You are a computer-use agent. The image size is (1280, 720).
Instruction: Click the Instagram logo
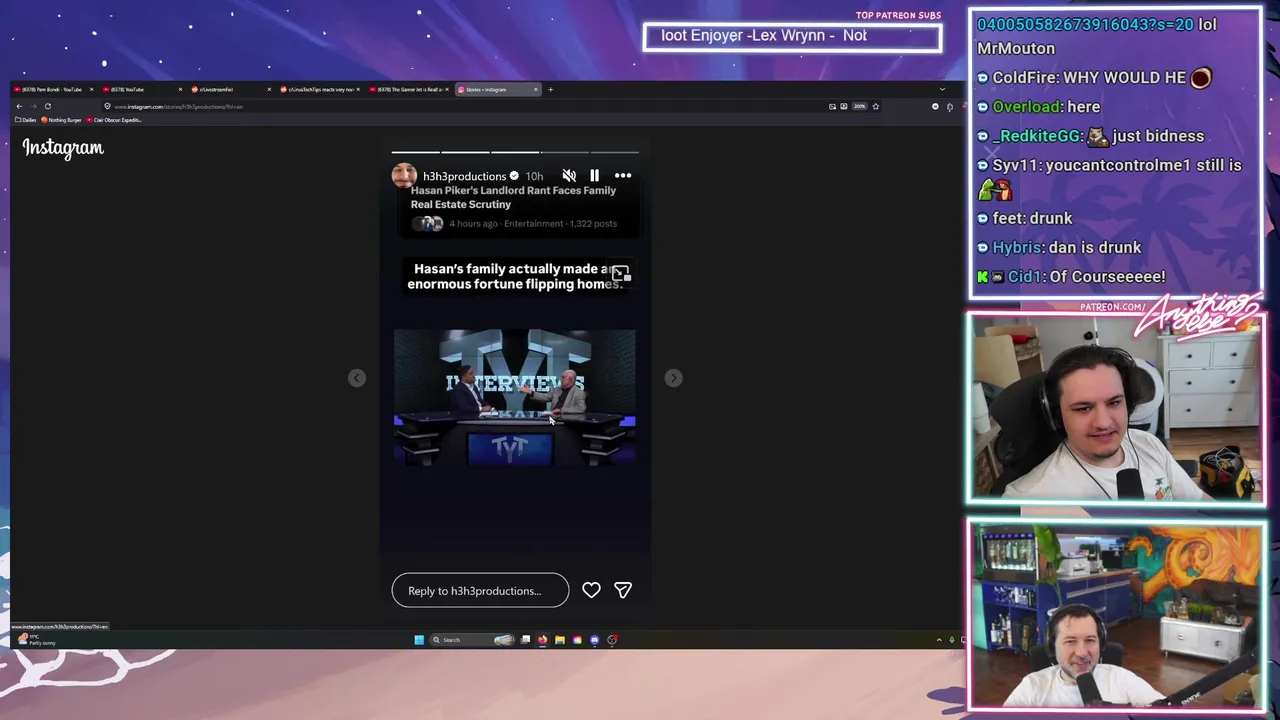[x=63, y=148]
